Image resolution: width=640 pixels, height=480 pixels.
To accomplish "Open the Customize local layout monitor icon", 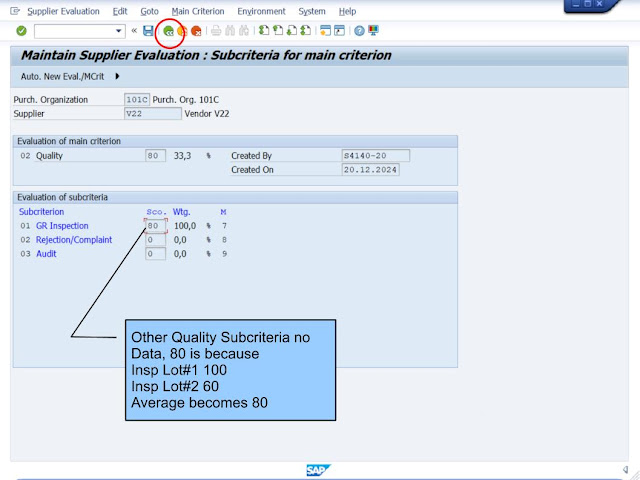I will [x=373, y=31].
